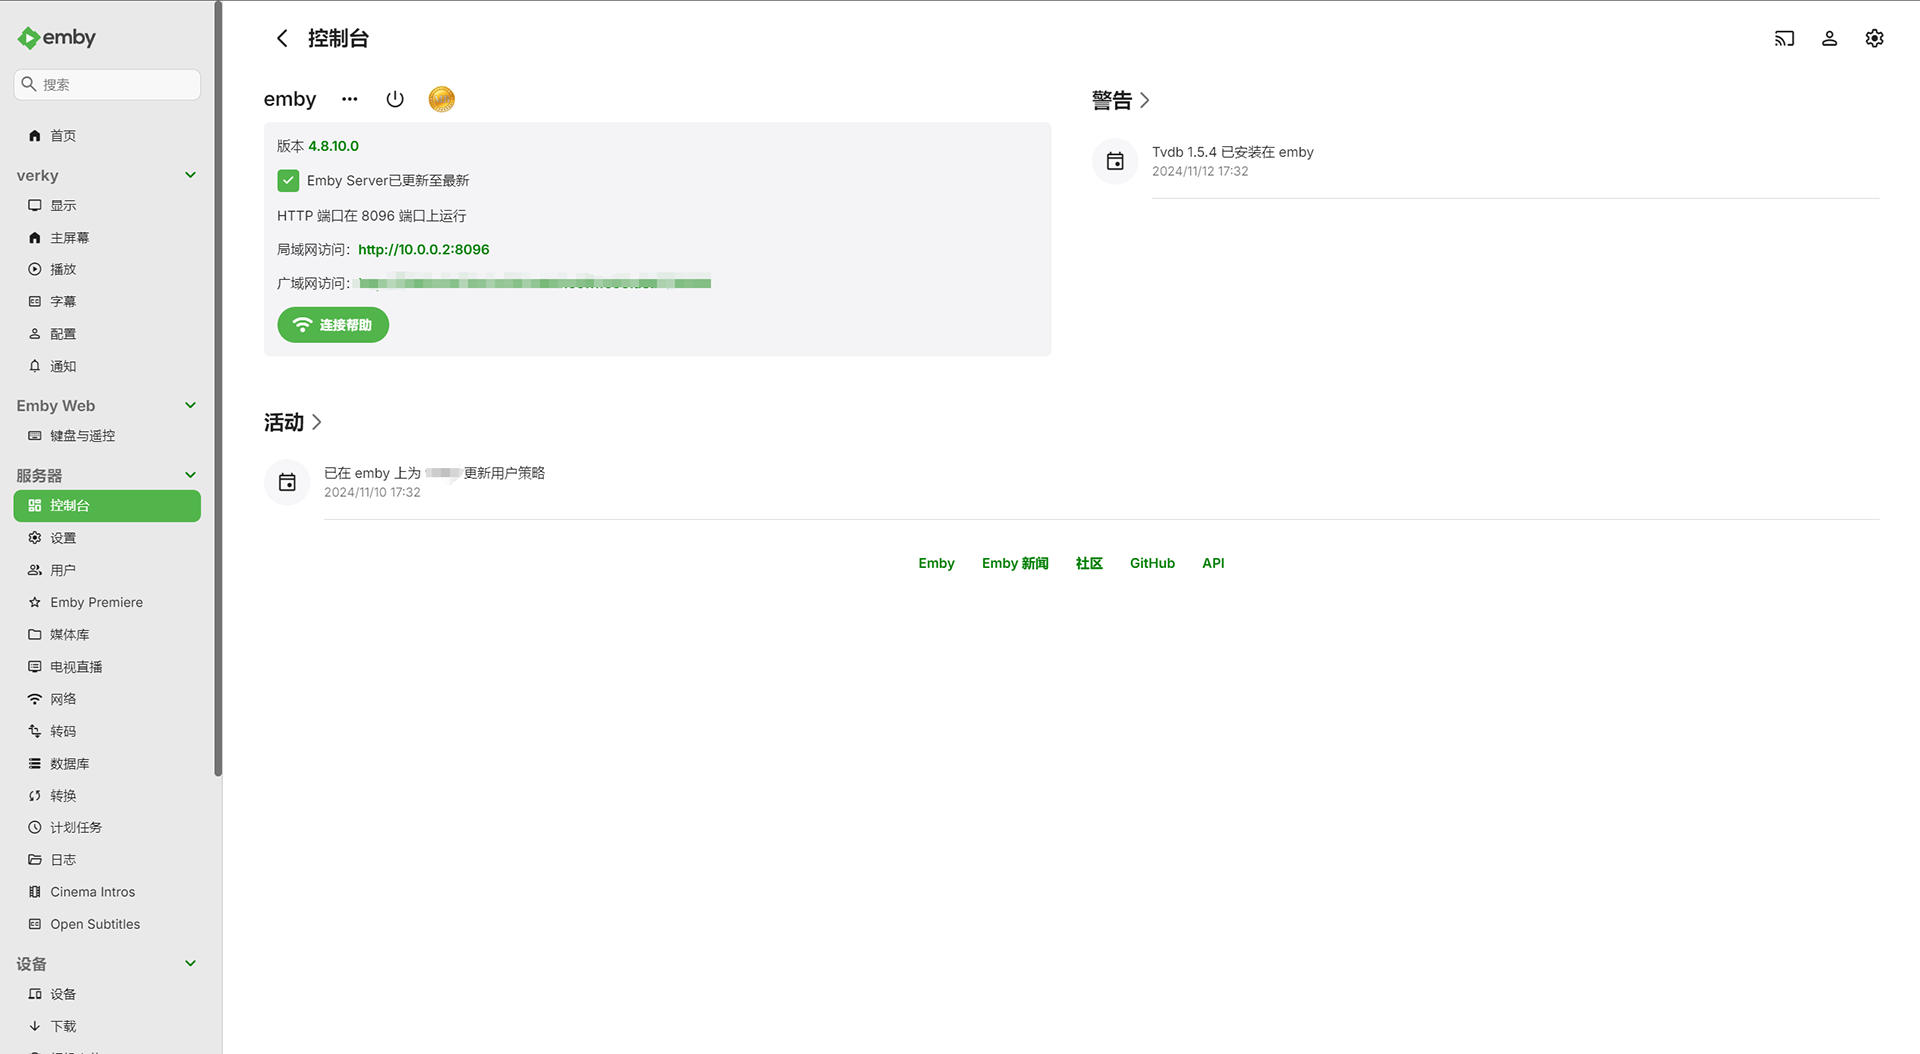Screen dimensions: 1920x1054
Task: Open Cinema Intros settings
Action: (x=107, y=892)
